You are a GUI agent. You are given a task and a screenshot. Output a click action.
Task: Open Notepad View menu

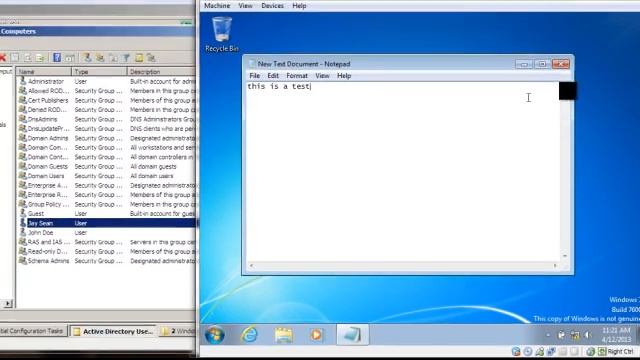(x=322, y=76)
